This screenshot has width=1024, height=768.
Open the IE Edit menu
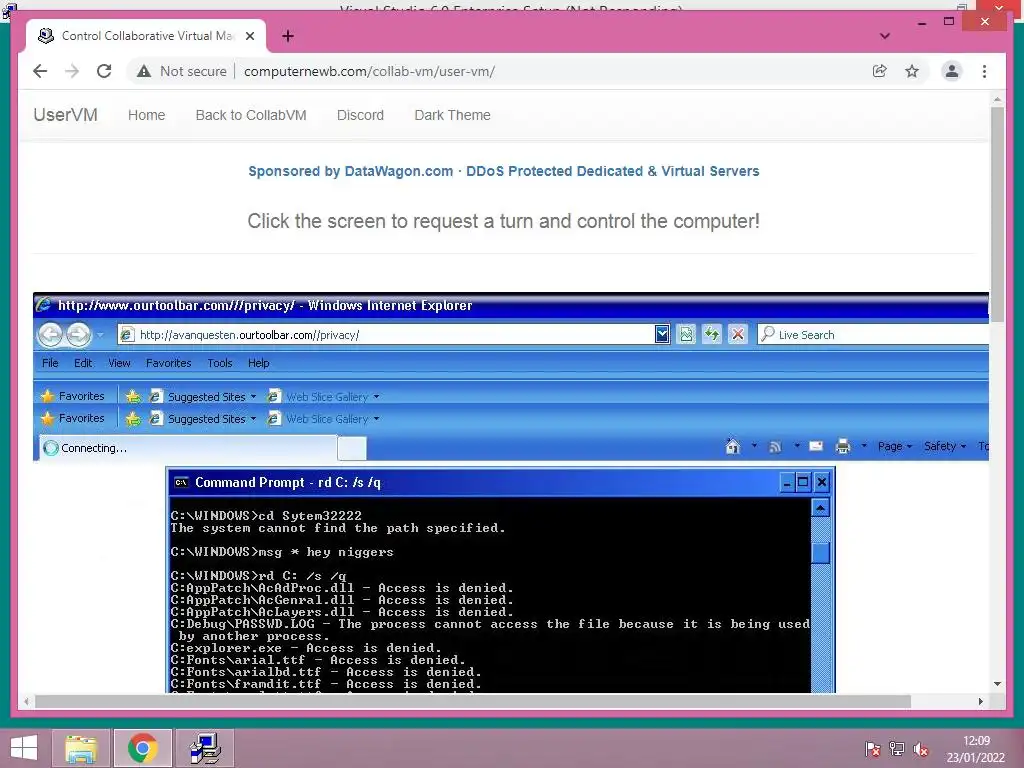(x=83, y=363)
